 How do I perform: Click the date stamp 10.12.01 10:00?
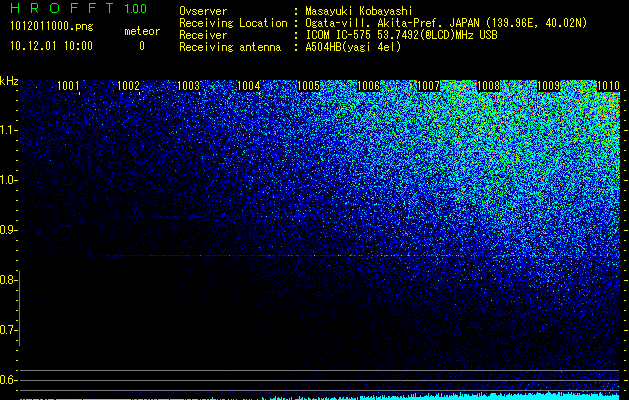51,46
